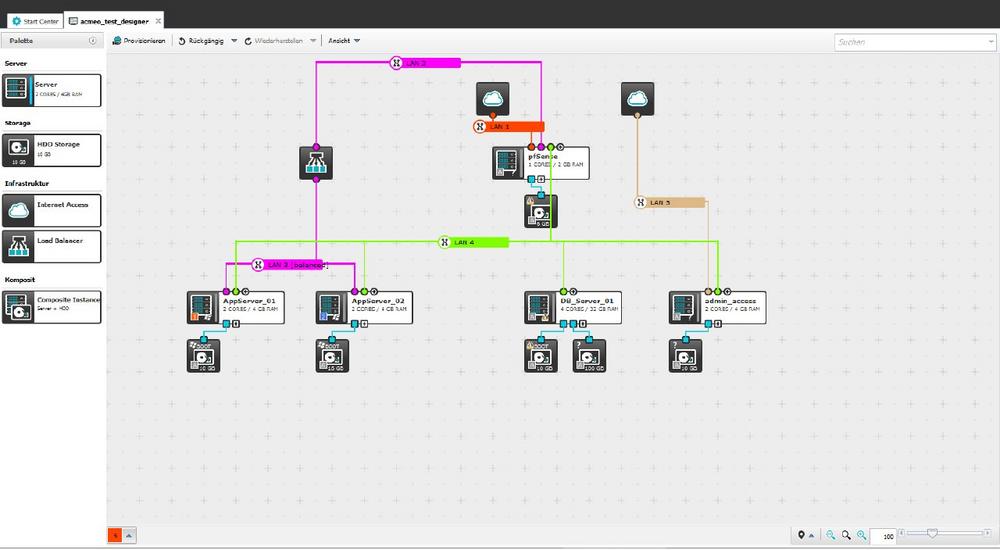Screen dimensions: 1000x550
Task: Click the LAN 2 network node icon
Action: pyautogui.click(x=396, y=63)
